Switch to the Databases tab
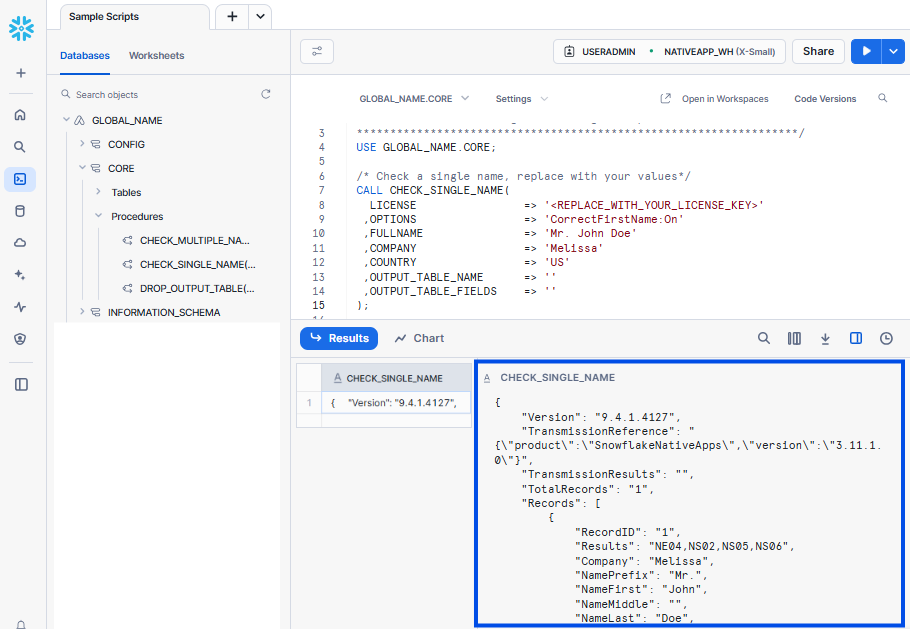The height and width of the screenshot is (630, 910). coord(85,56)
